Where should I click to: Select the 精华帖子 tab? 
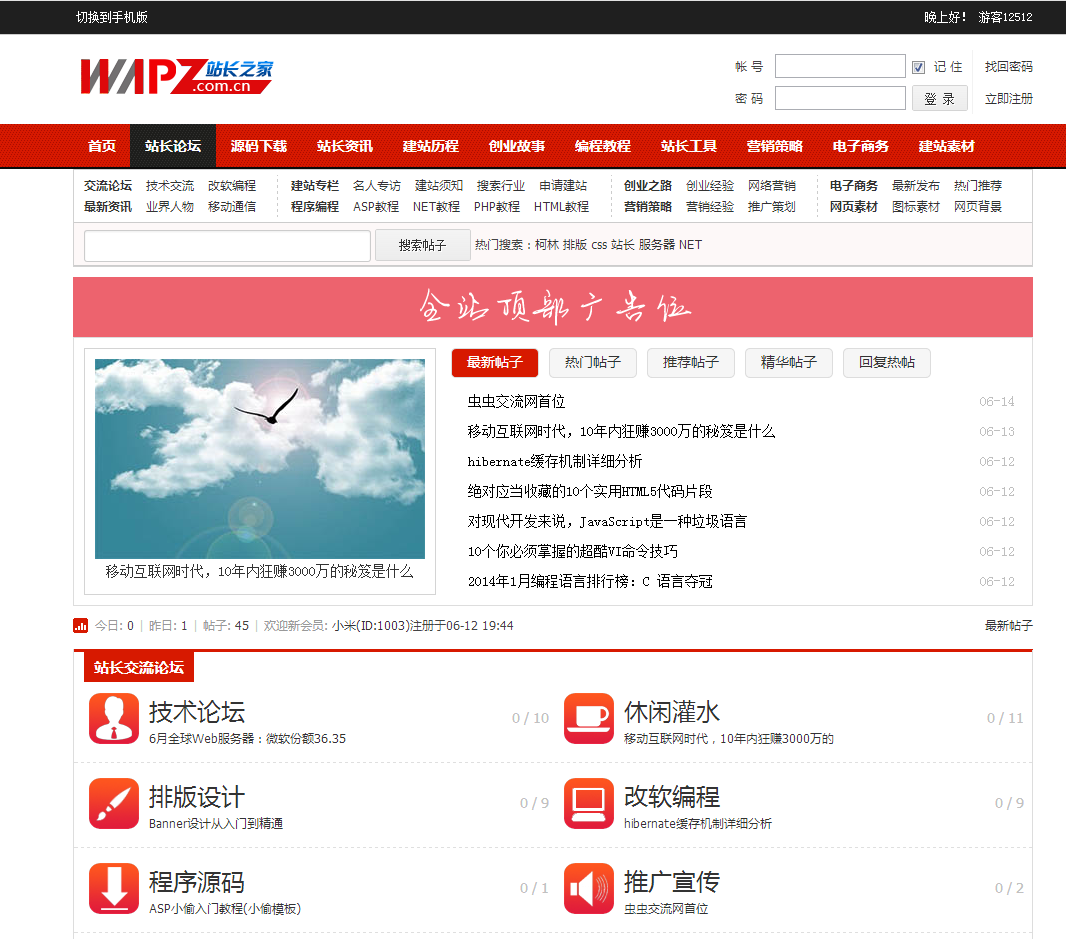click(x=788, y=362)
